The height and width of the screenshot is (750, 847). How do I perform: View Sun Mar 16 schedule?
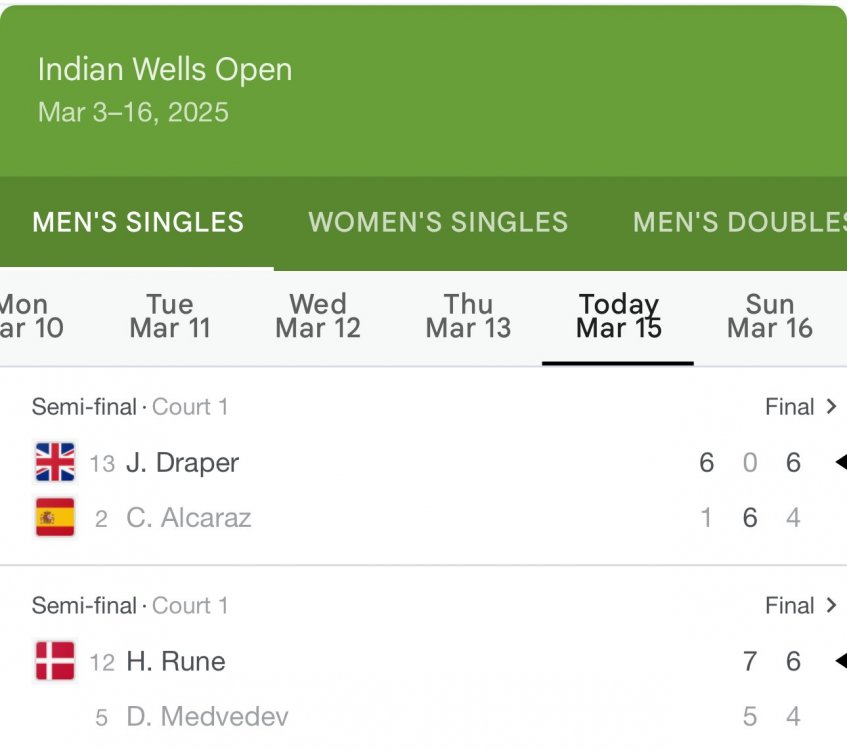tap(770, 316)
